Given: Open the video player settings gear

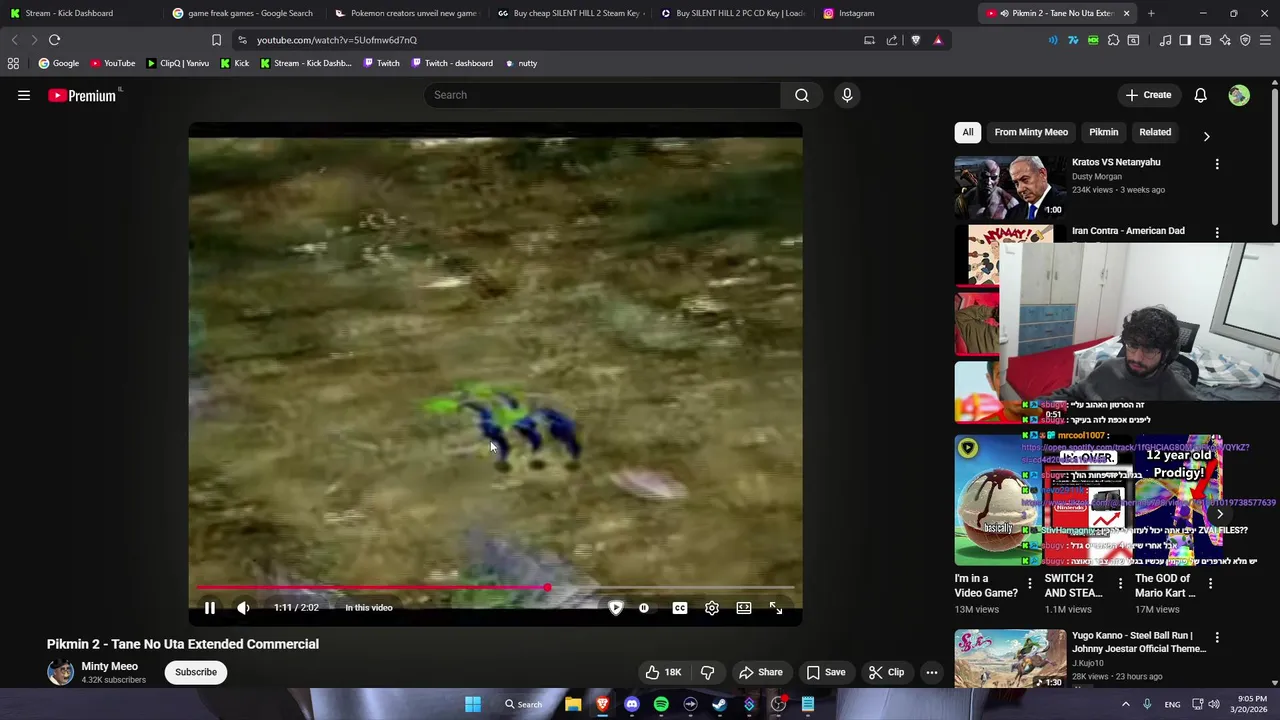Looking at the screenshot, I should 712,608.
